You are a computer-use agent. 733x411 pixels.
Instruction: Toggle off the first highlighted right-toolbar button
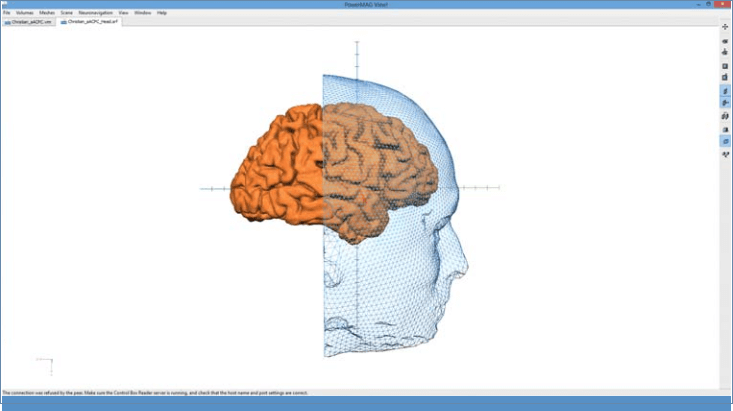pyautogui.click(x=725, y=91)
